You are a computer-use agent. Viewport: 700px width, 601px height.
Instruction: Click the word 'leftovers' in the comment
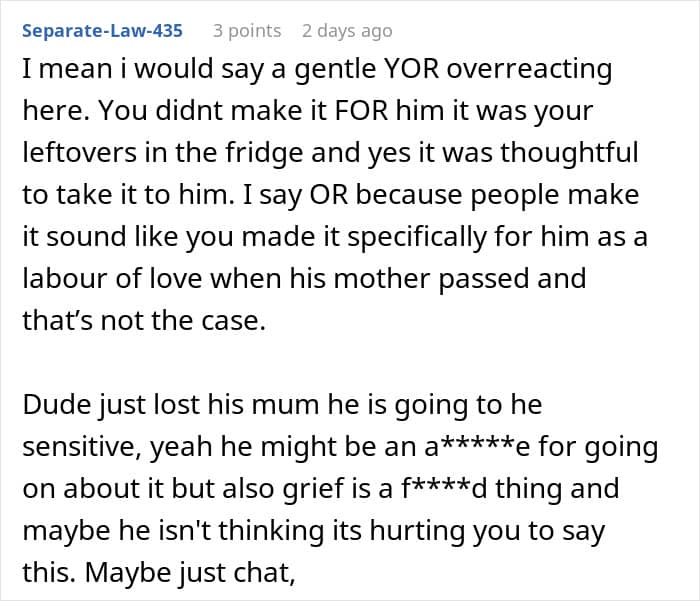(x=72, y=153)
